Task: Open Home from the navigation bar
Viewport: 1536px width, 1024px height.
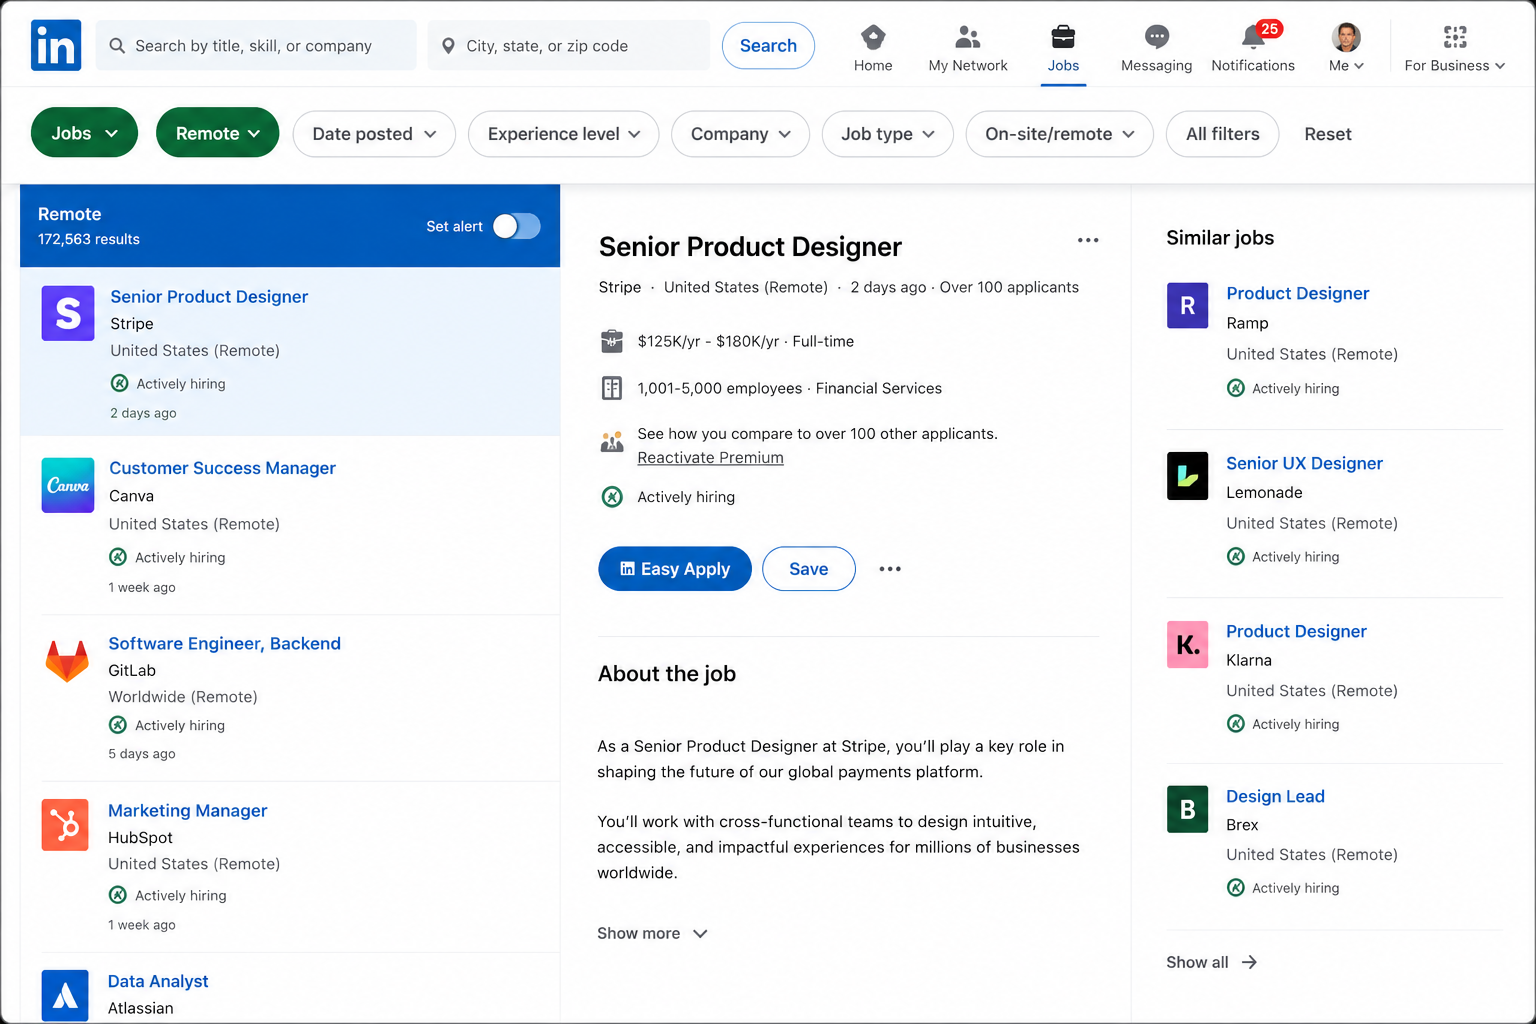Action: coord(873,49)
